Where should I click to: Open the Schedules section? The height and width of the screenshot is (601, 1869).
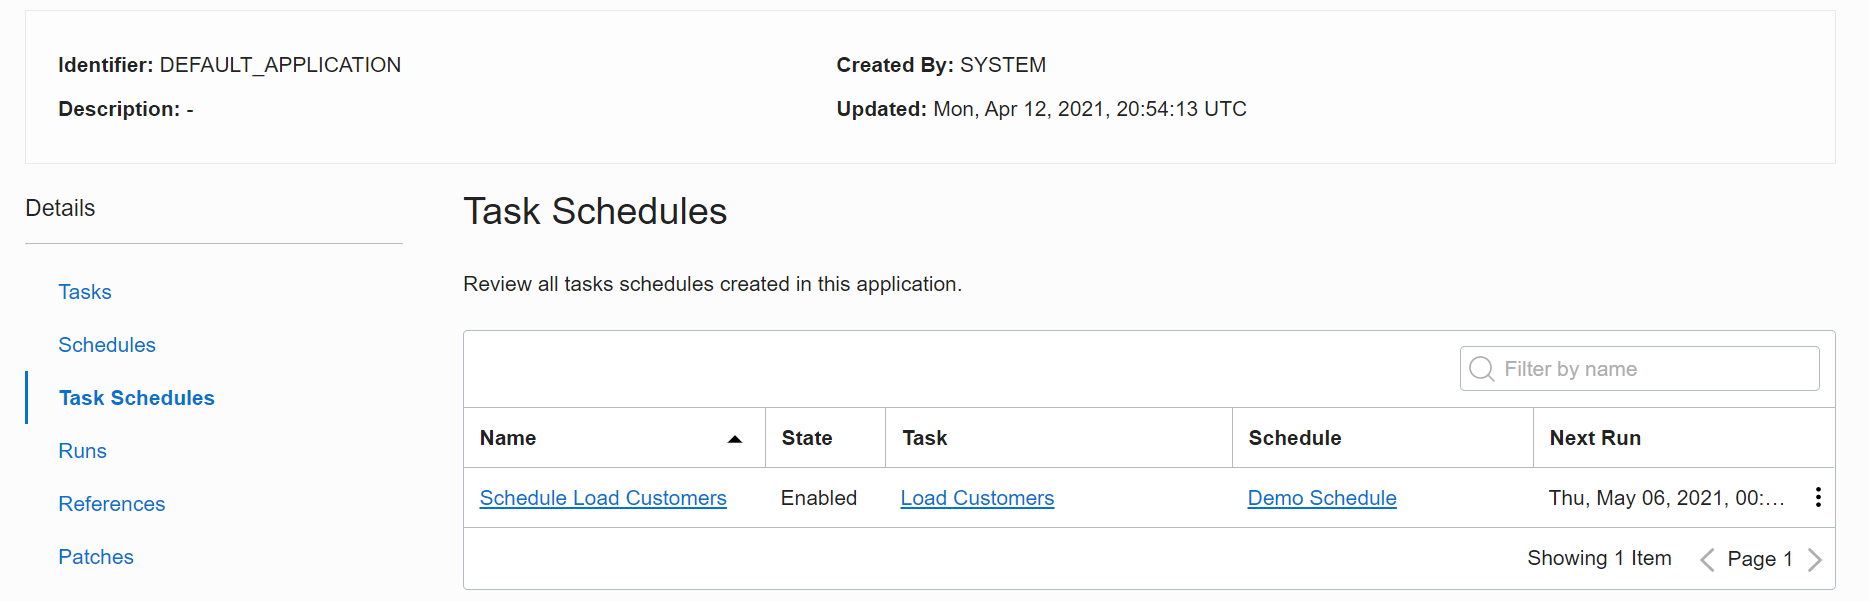[107, 345]
